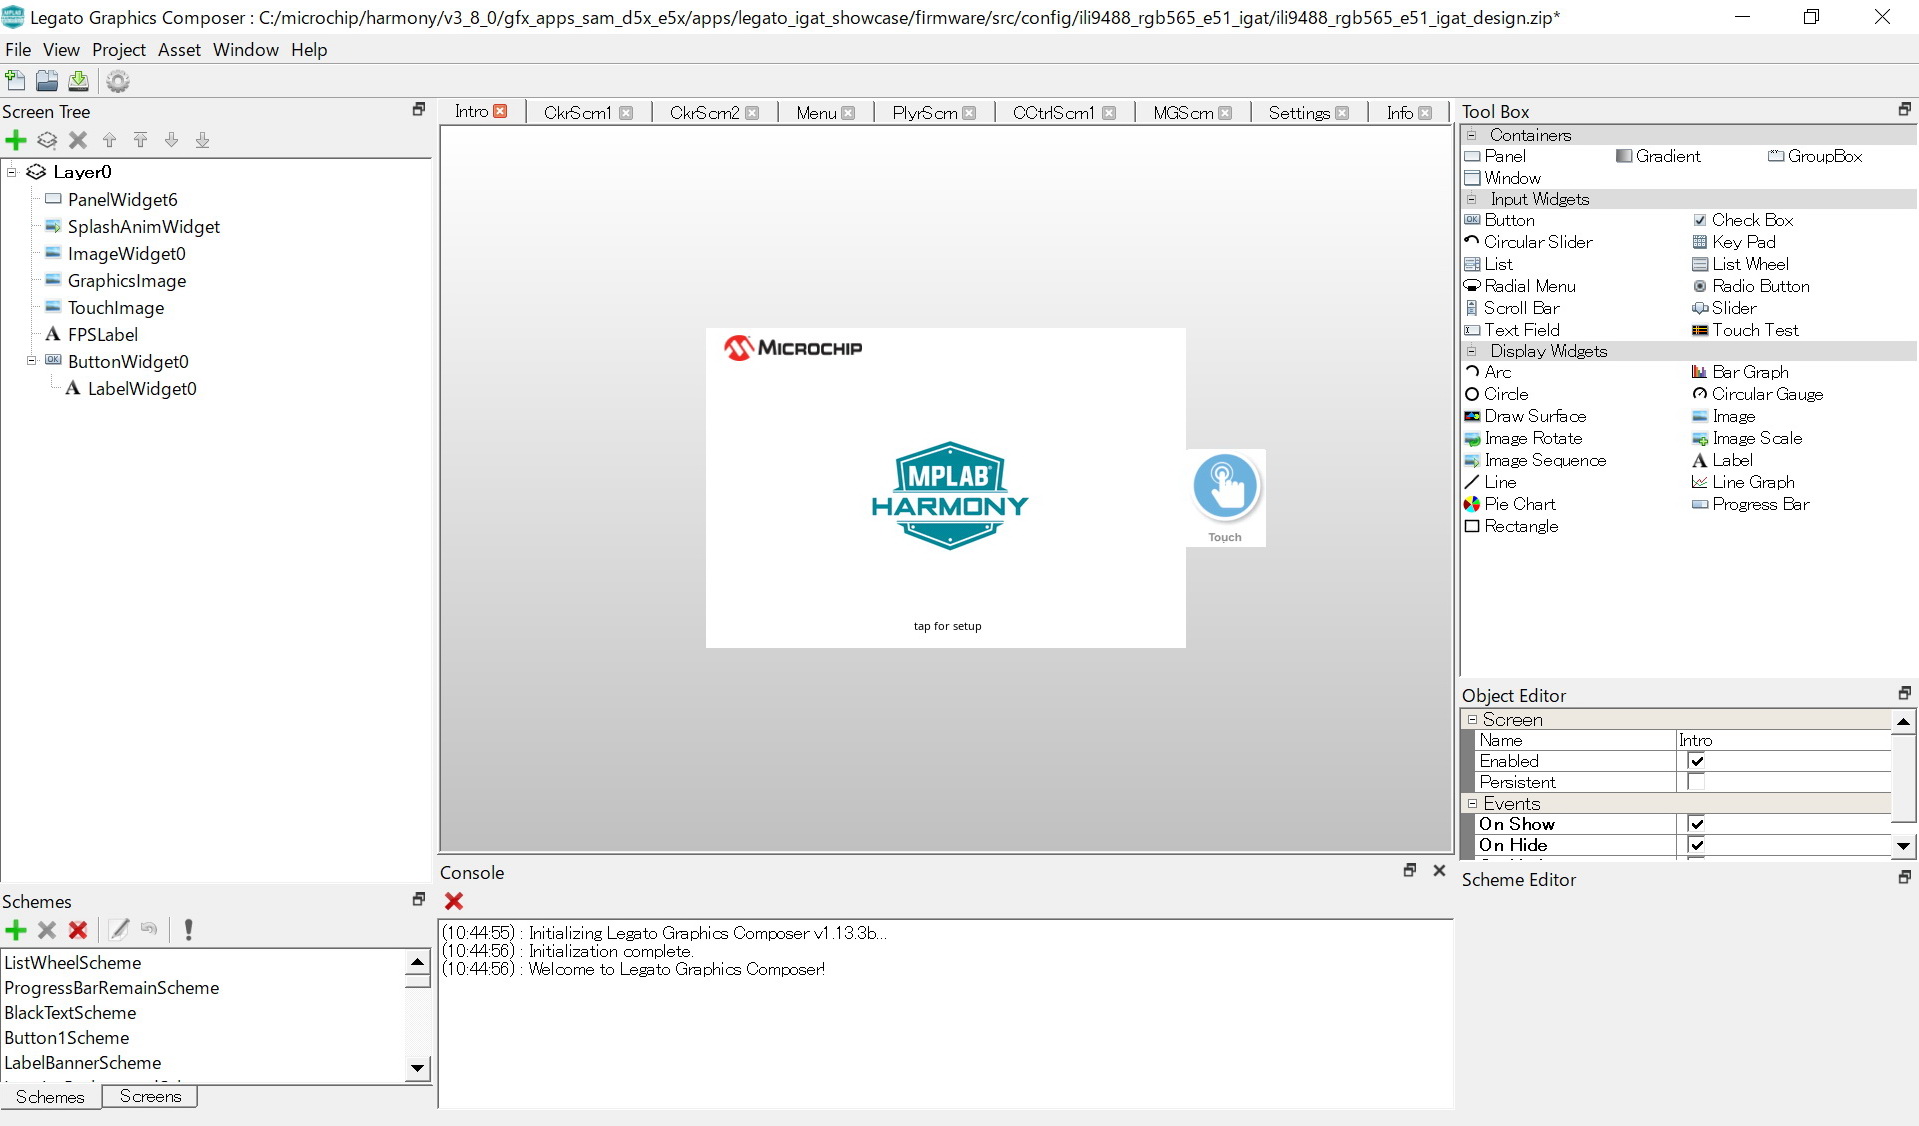Image resolution: width=1919 pixels, height=1126 pixels.
Task: Open the File menu
Action: point(18,50)
